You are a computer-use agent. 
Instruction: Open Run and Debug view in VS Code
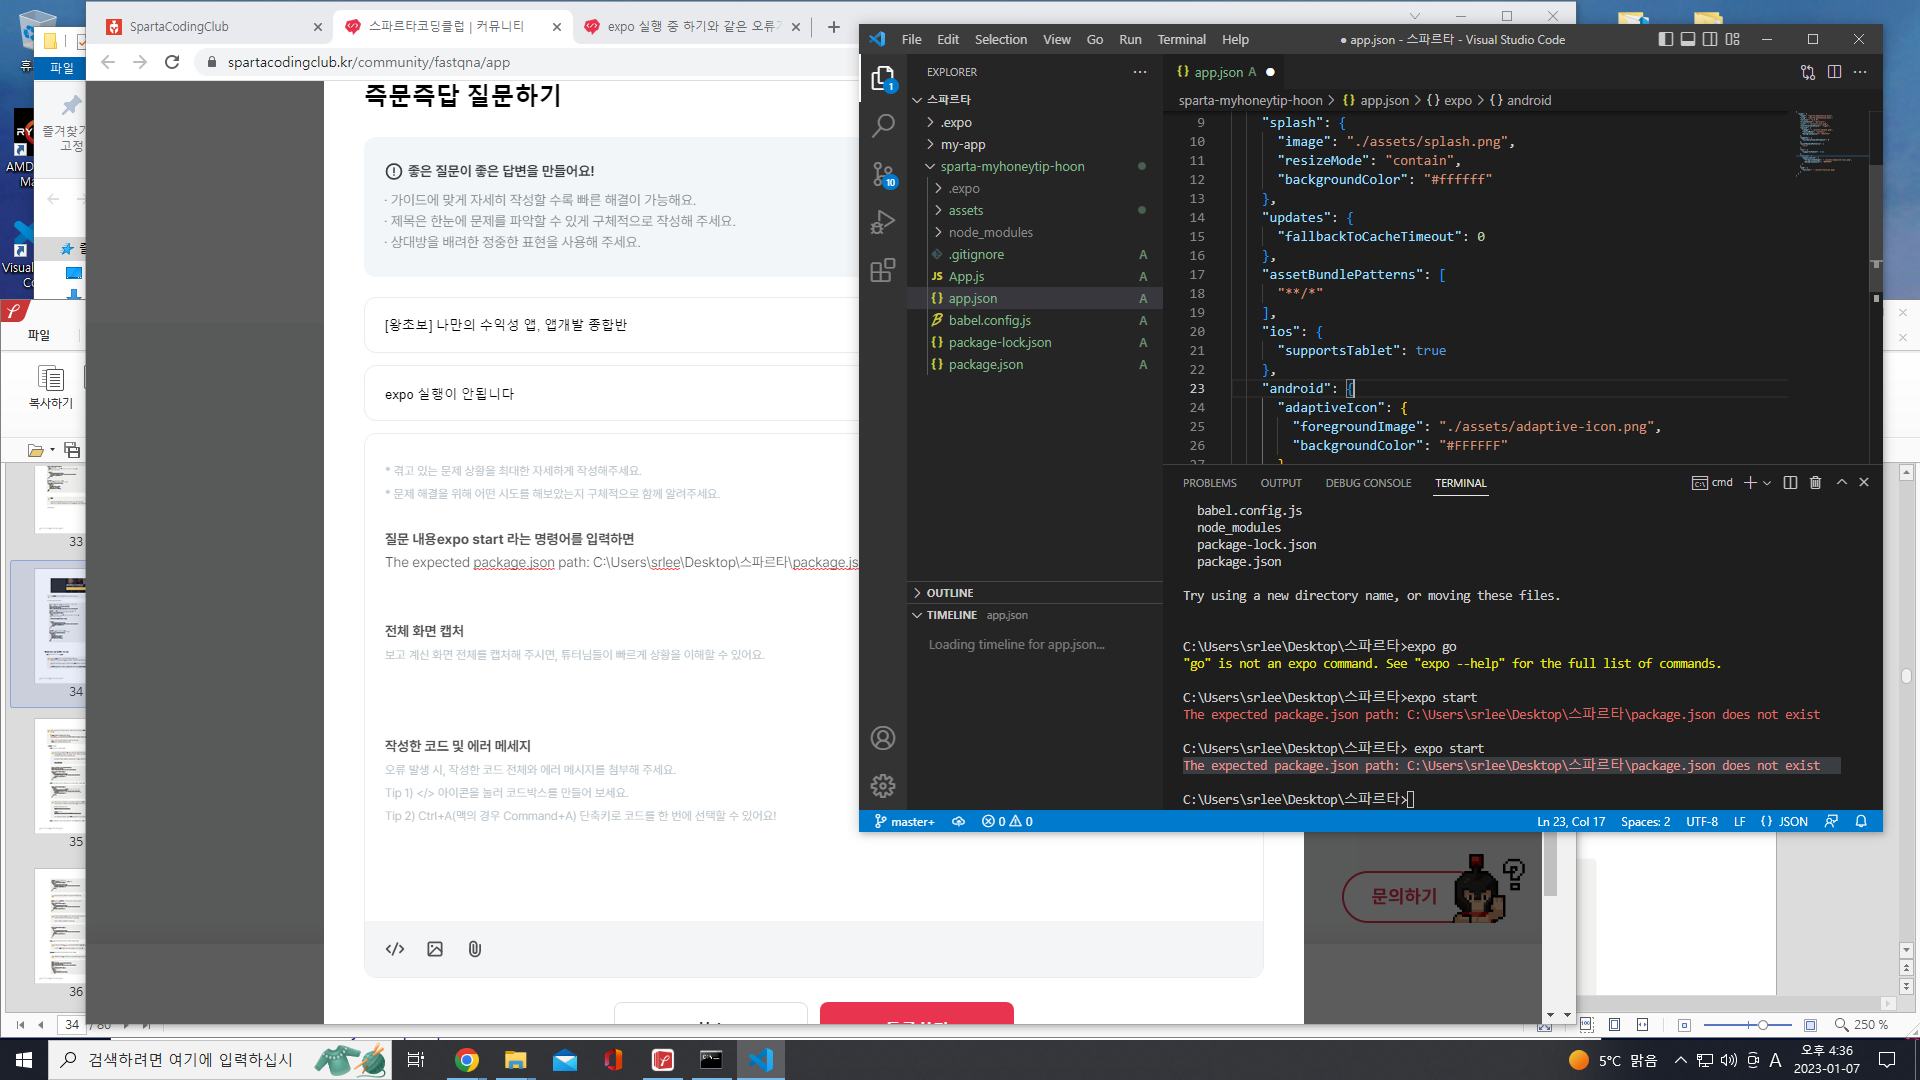point(883,222)
